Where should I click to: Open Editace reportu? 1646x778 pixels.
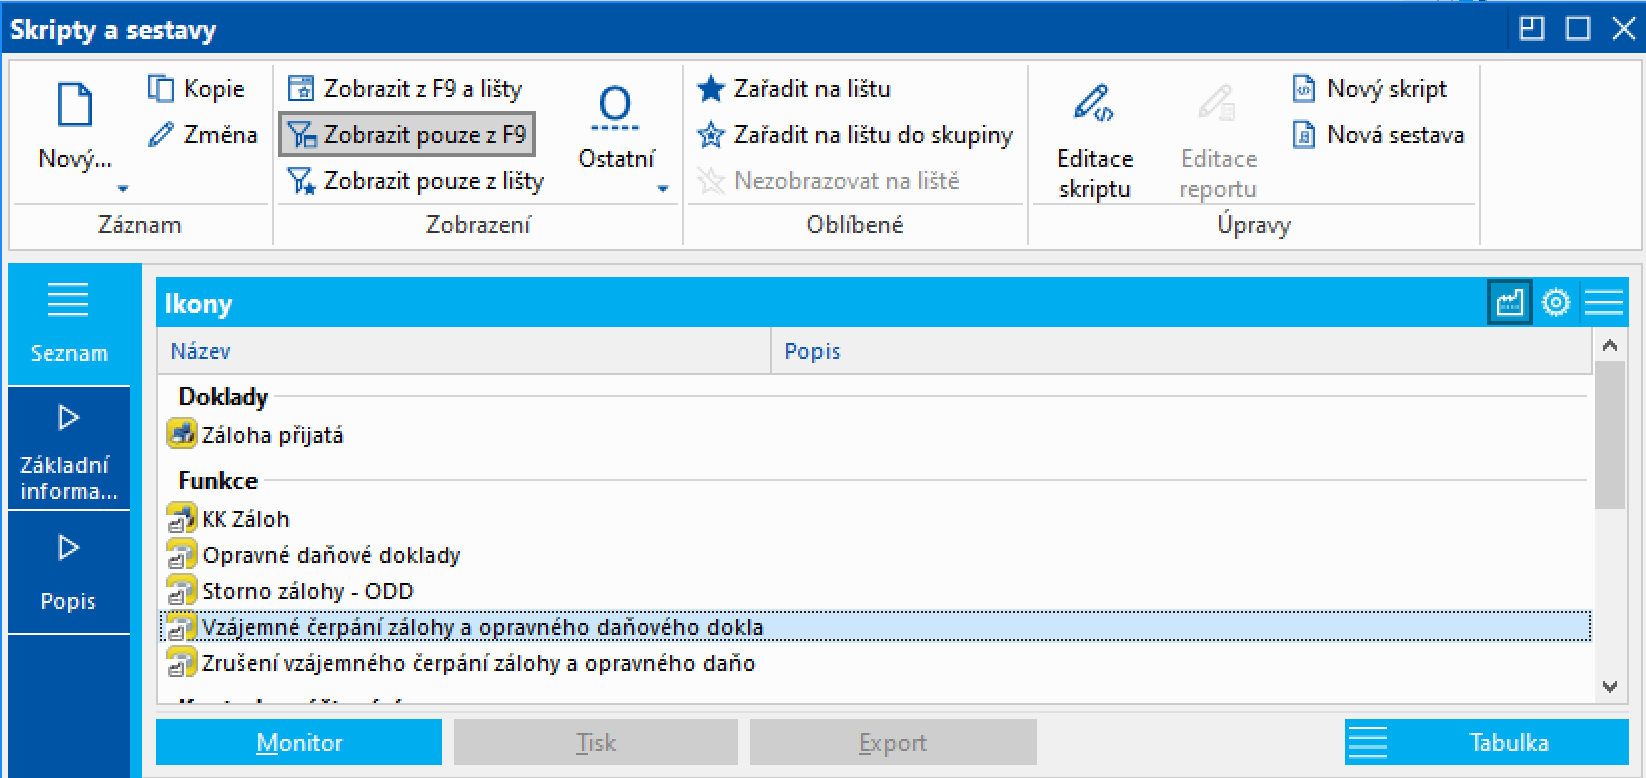[1218, 141]
